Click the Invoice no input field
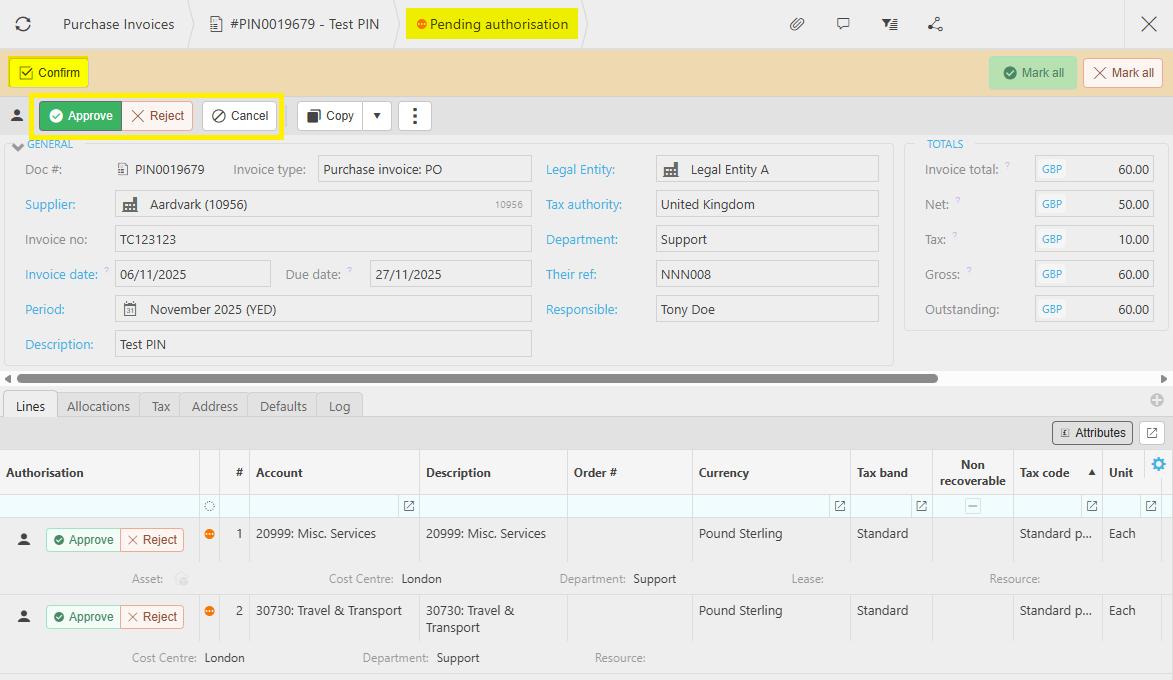Screen dimensions: 1173x680 [323, 240]
